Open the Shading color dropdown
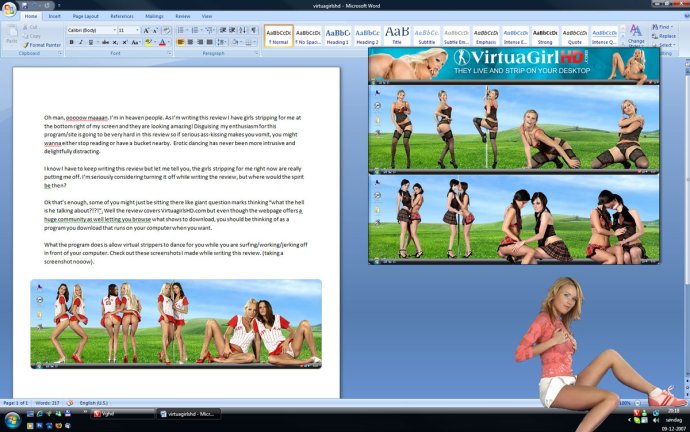The height and width of the screenshot is (432, 690). [241, 42]
